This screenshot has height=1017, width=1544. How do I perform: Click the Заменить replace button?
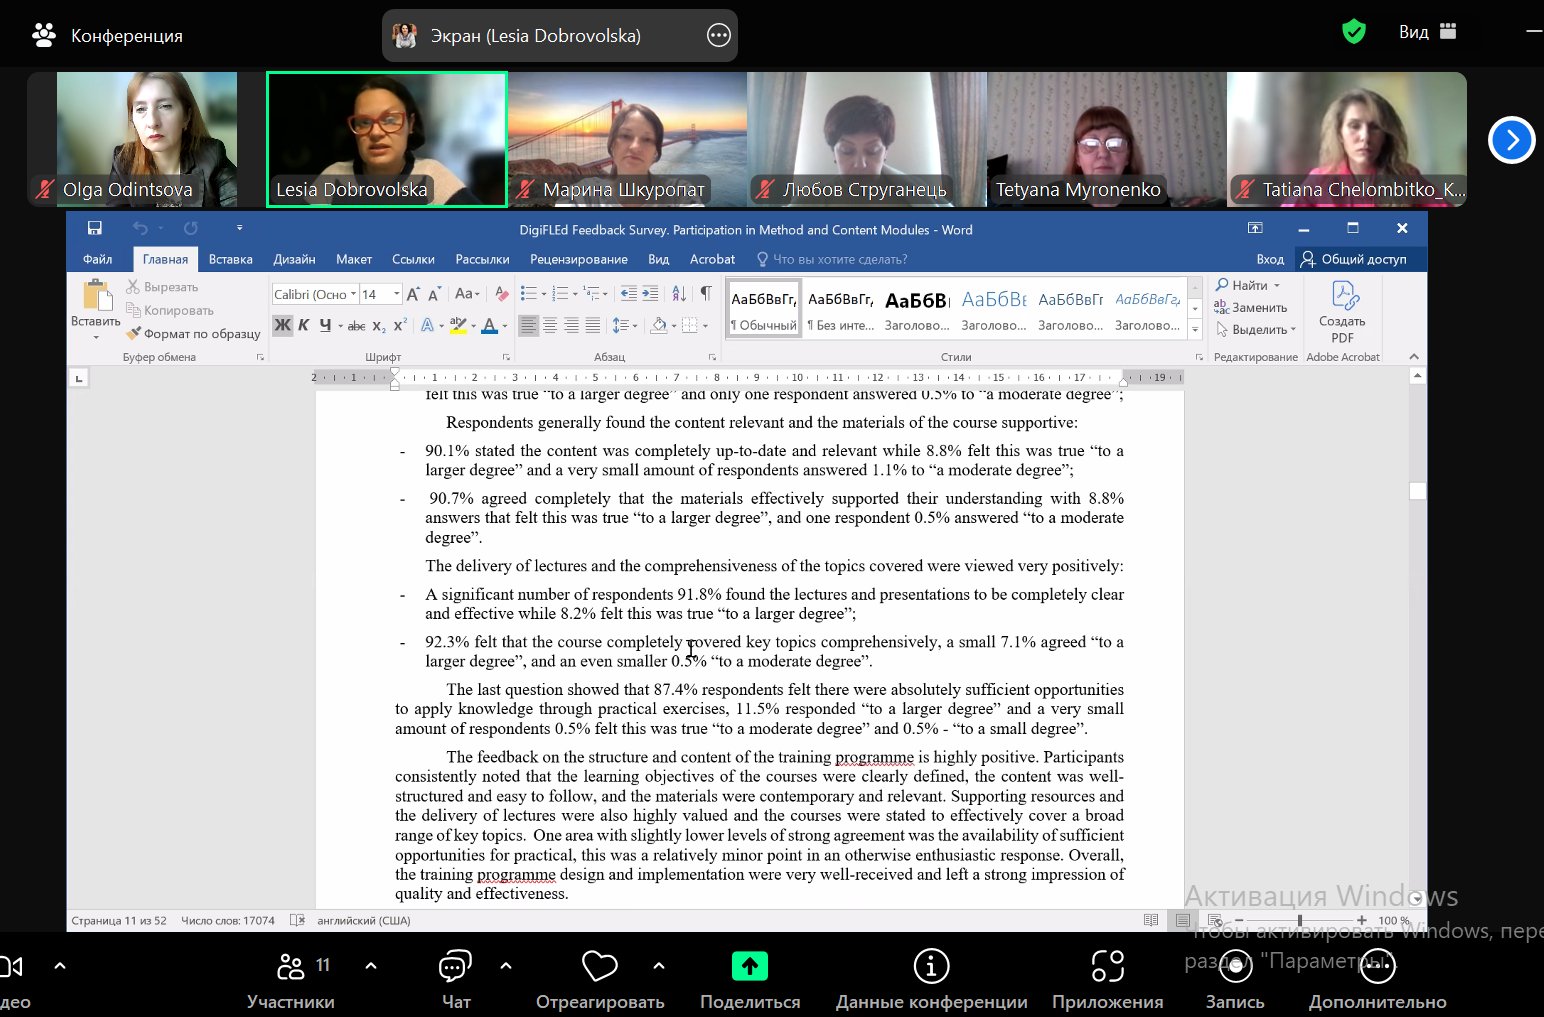click(1251, 307)
